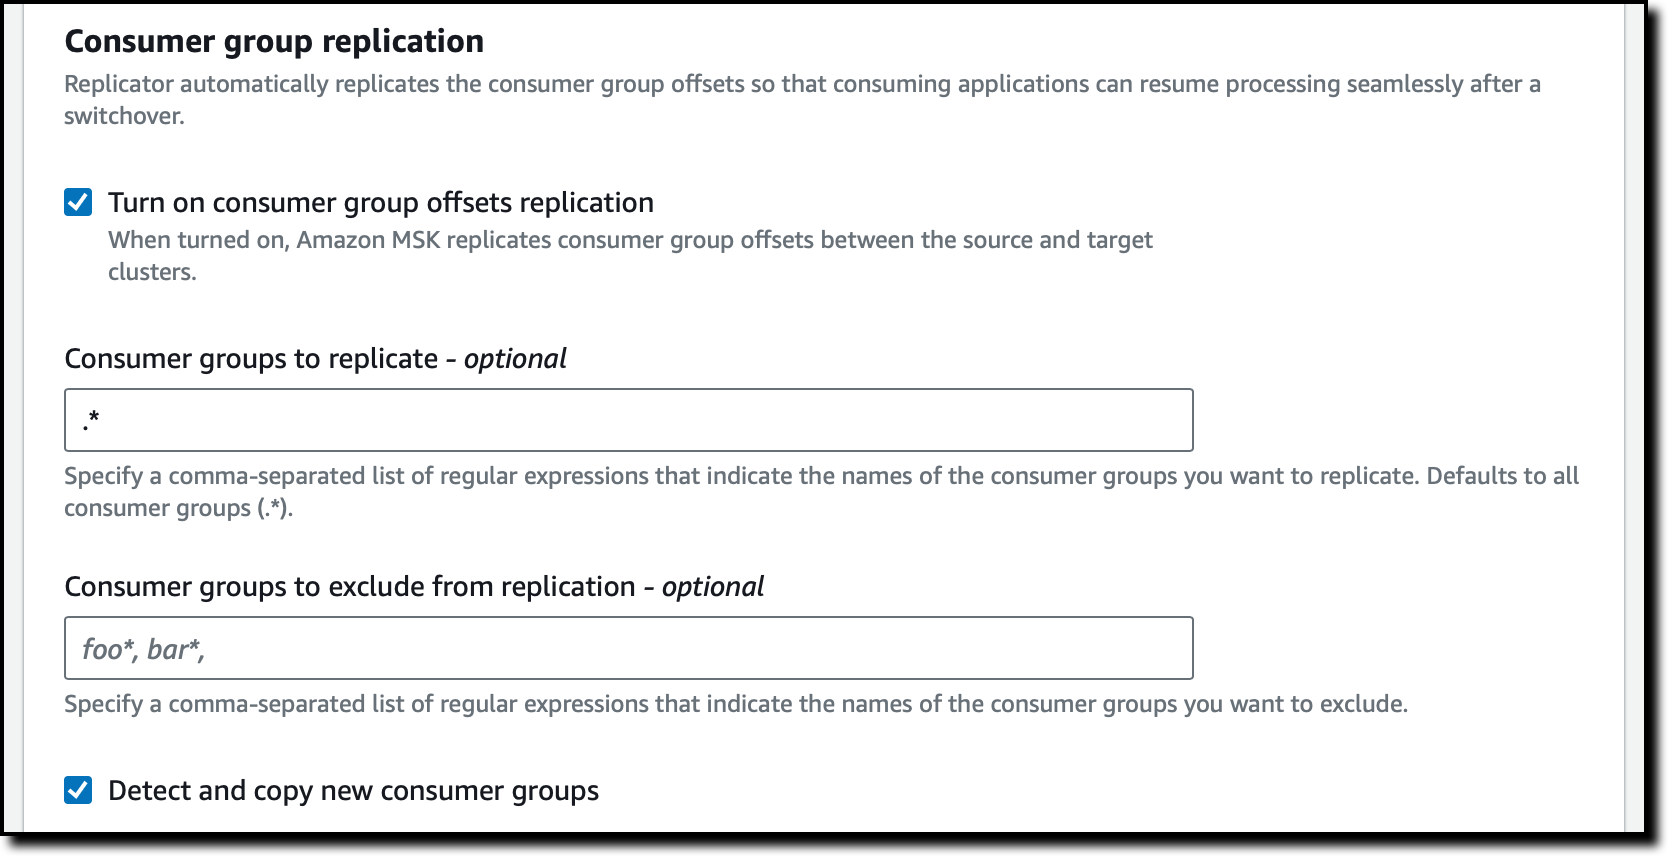Click the Replicator automatically replicates section description
The height and width of the screenshot is (856, 1668).
(802, 100)
